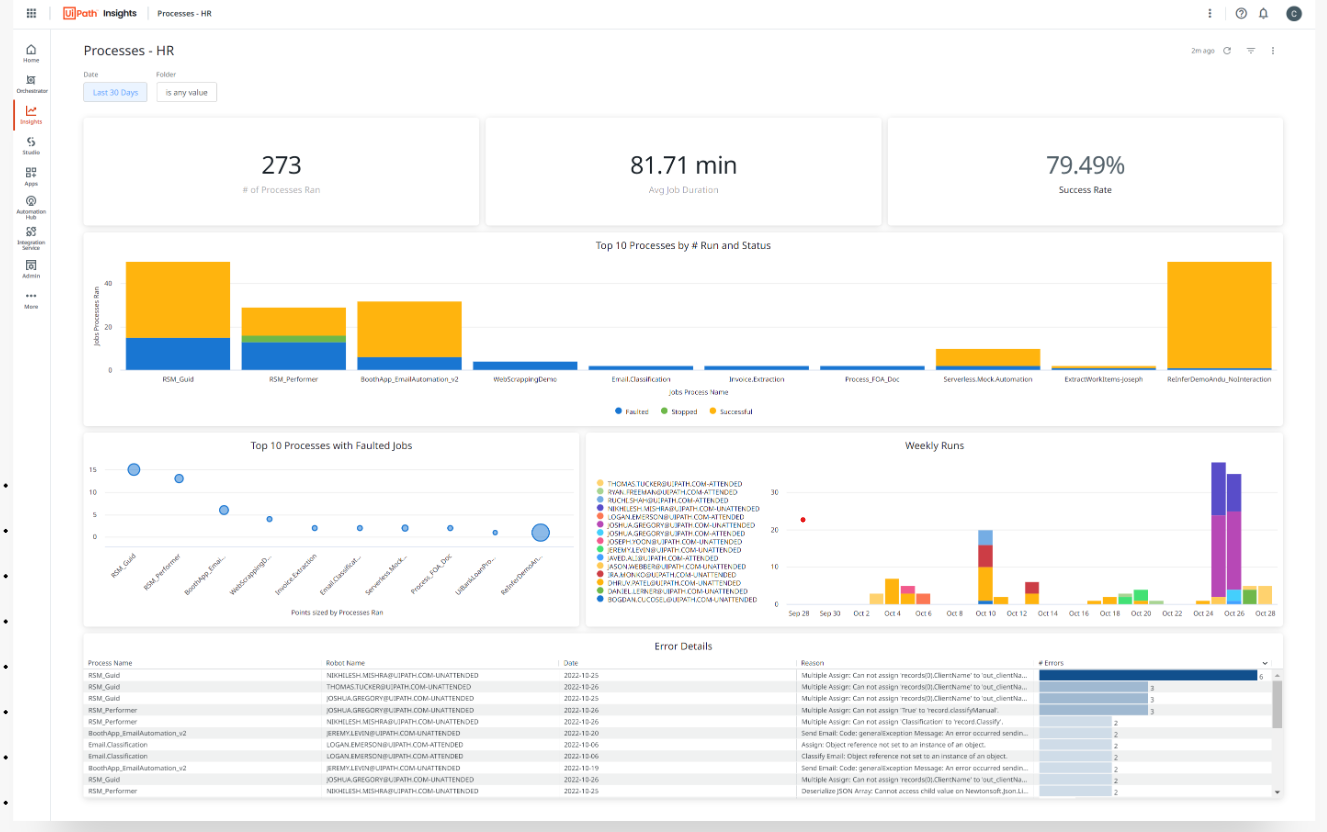Click the More ellipsis in the sidebar
Viewport: 1327px width, 832px height.
coord(31,300)
